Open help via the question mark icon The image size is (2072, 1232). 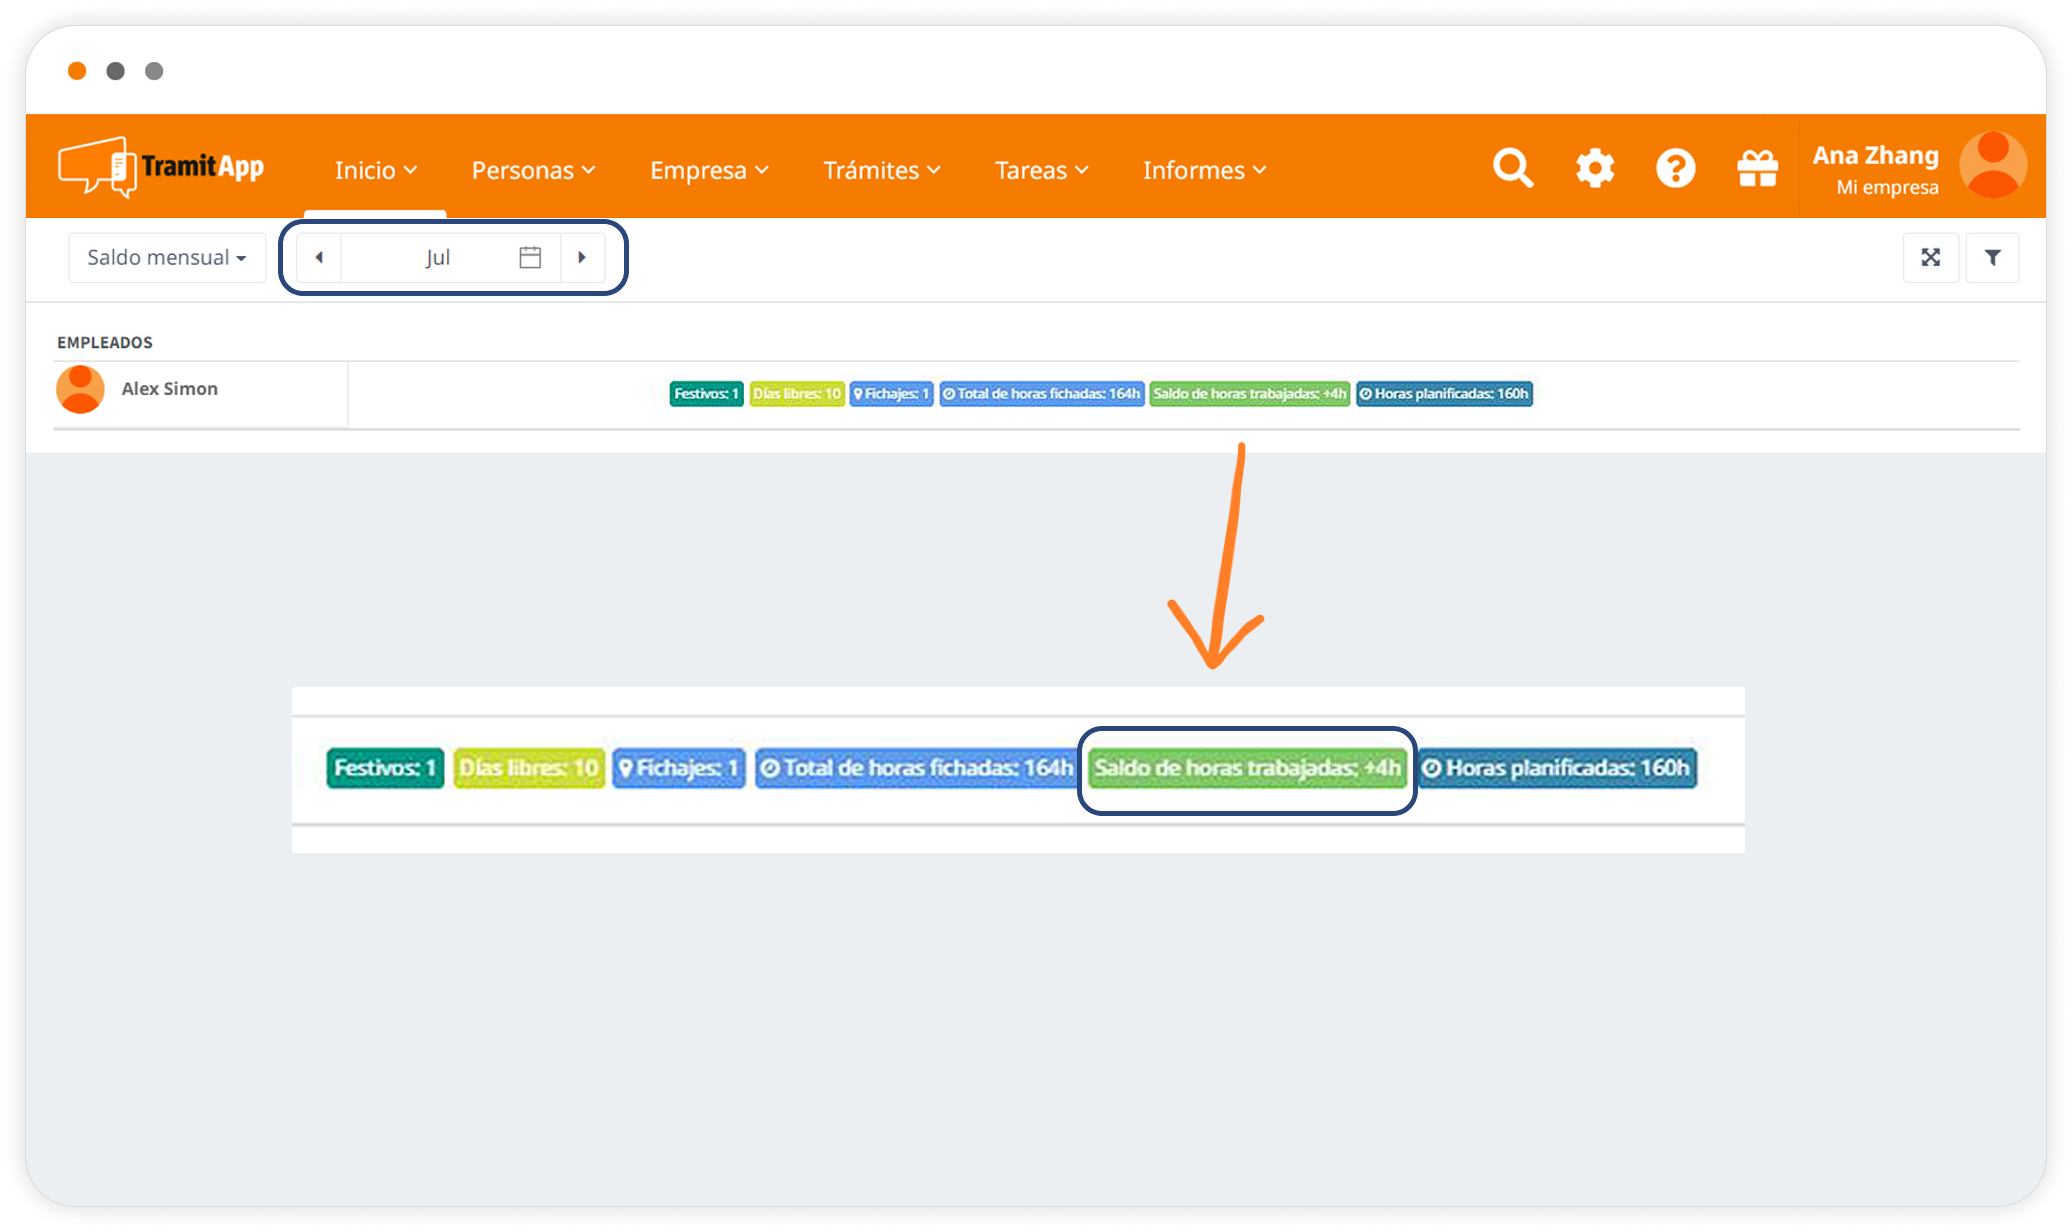[x=1675, y=168]
